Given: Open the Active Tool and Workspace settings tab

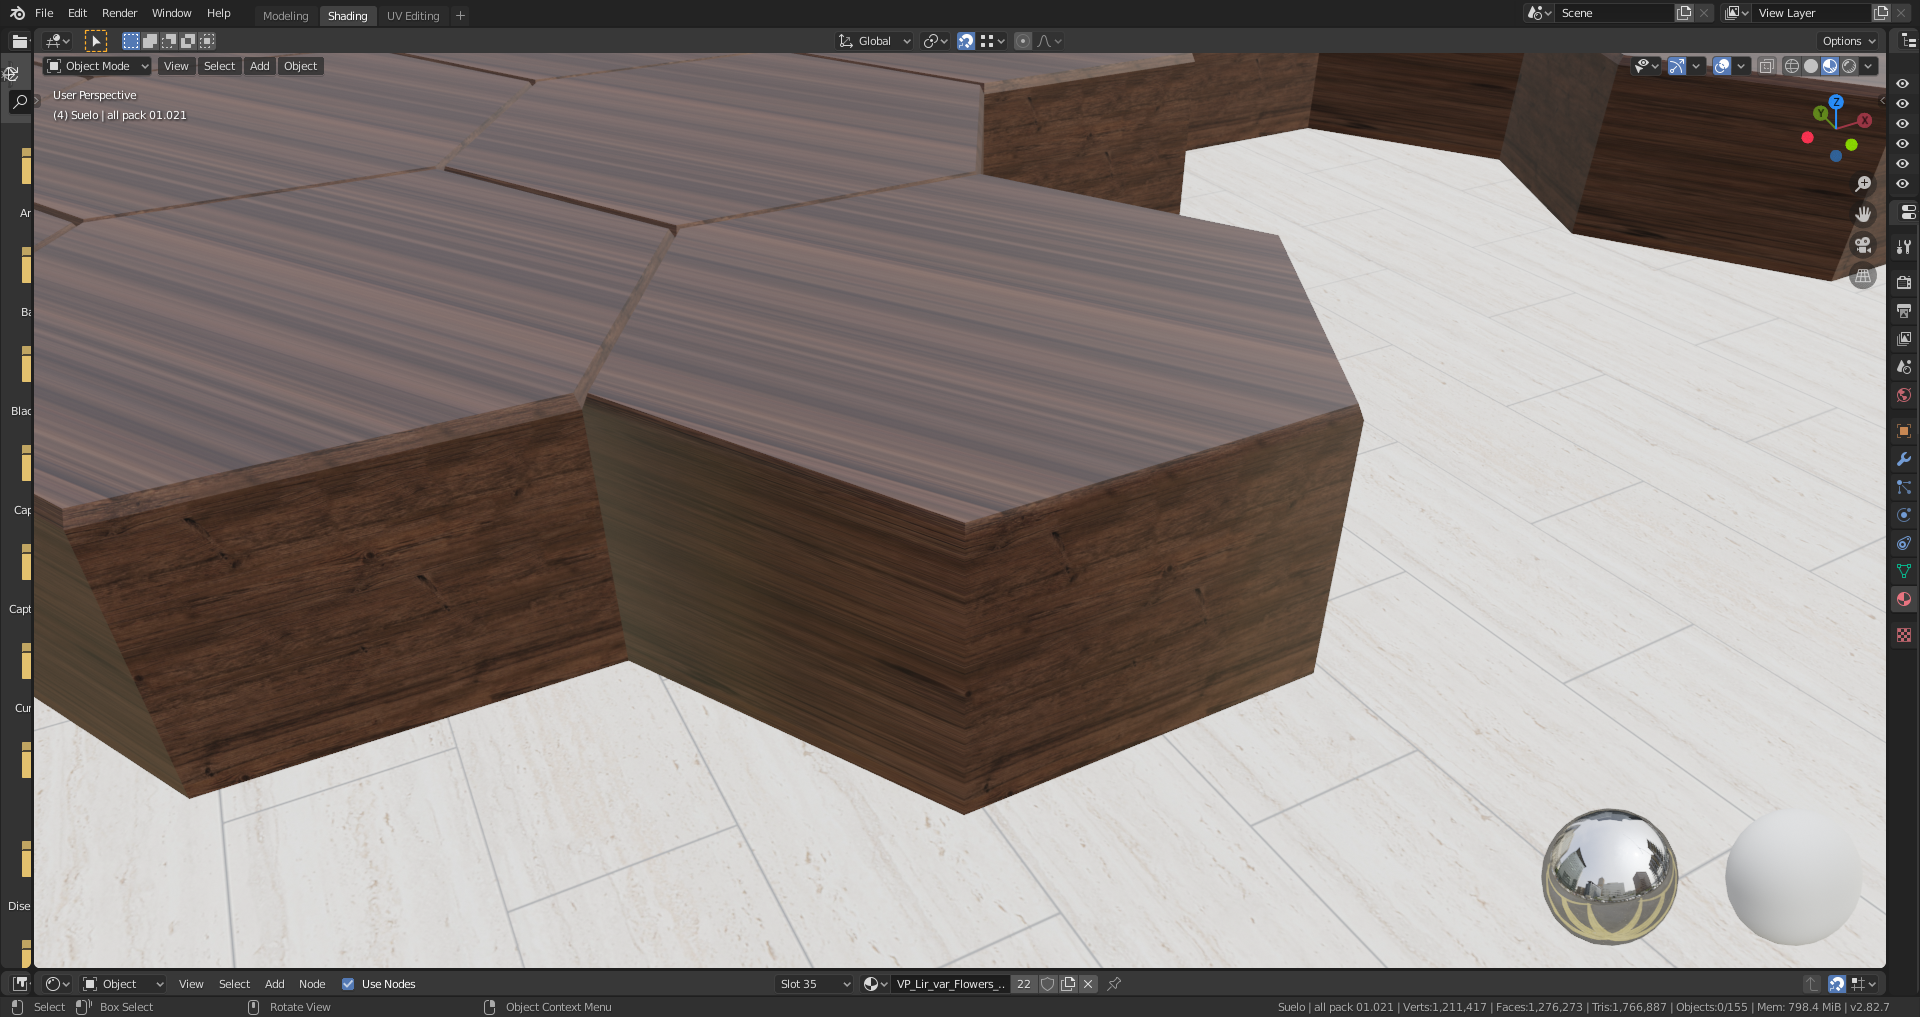Looking at the screenshot, I should click(1904, 247).
